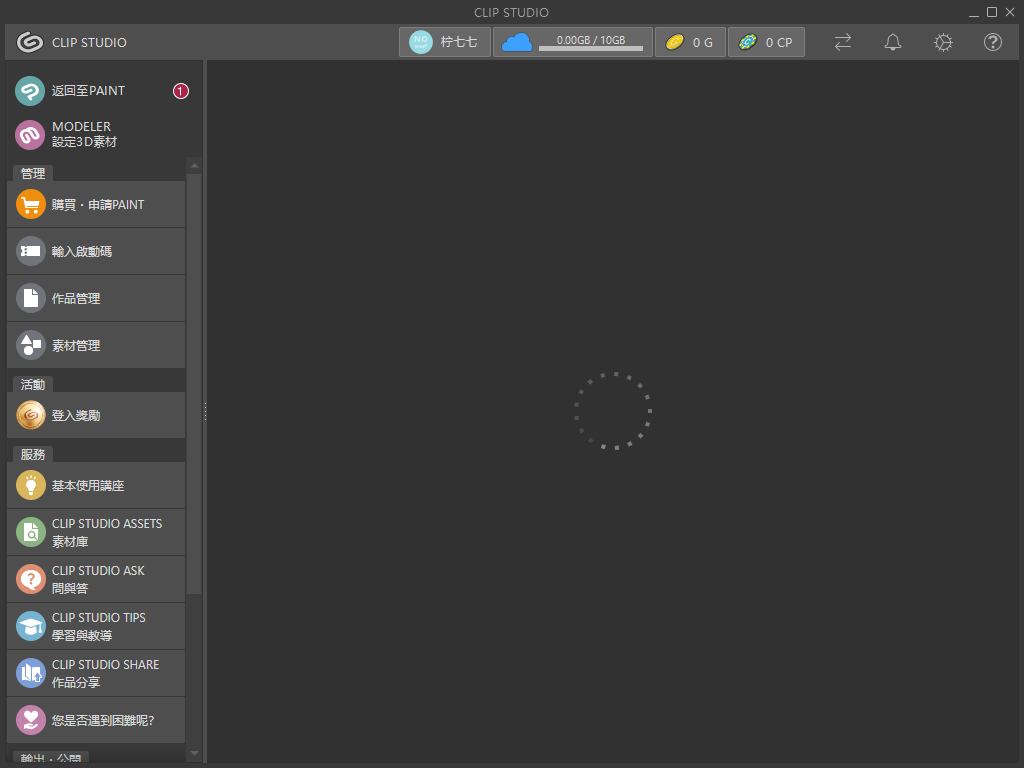Open the cloud sync arrows icon
The image size is (1024, 768).
(x=842, y=42)
